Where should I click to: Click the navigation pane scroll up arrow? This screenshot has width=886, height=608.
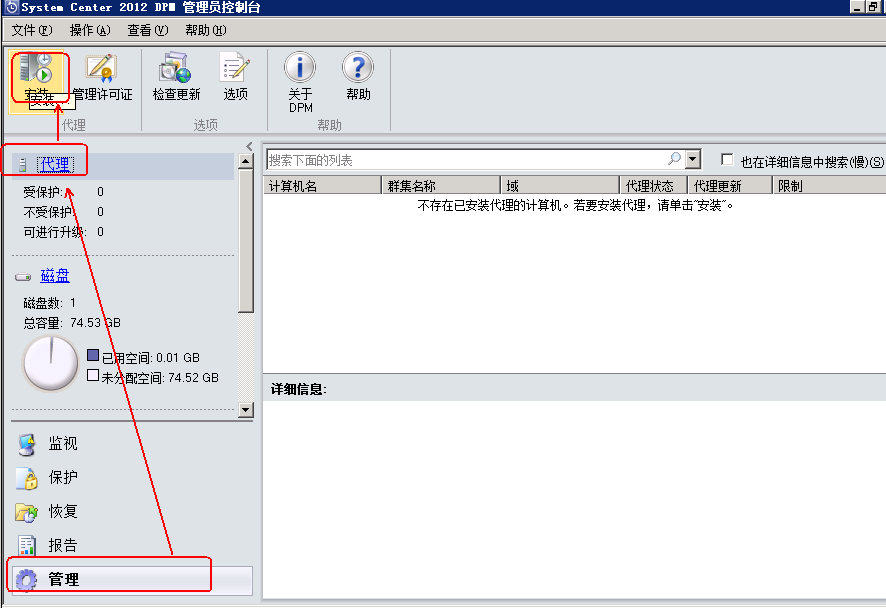tap(246, 162)
